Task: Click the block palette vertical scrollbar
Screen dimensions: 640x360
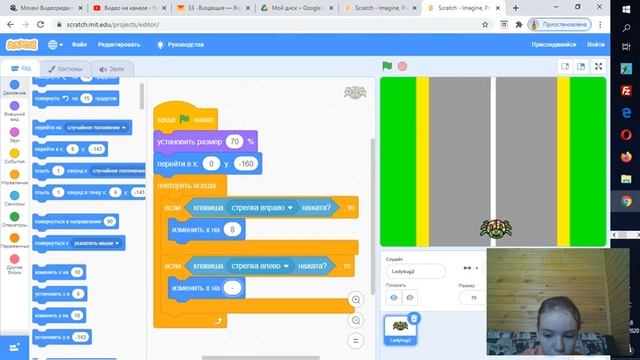Action: click(142, 96)
